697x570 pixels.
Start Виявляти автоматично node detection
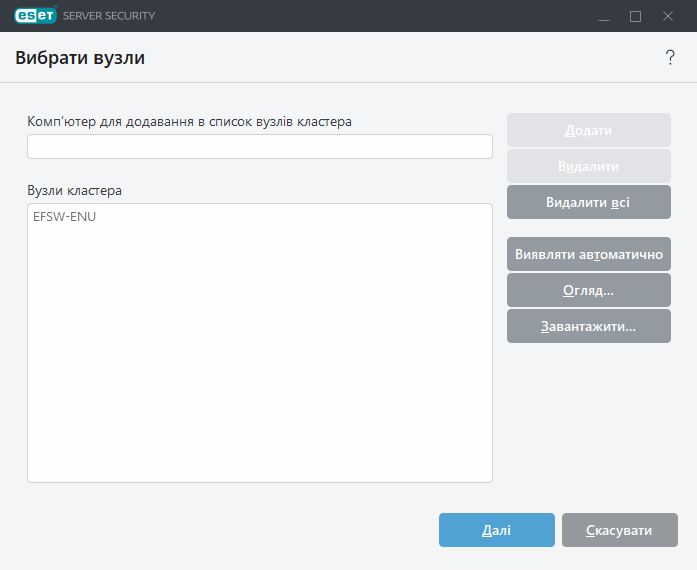588,254
